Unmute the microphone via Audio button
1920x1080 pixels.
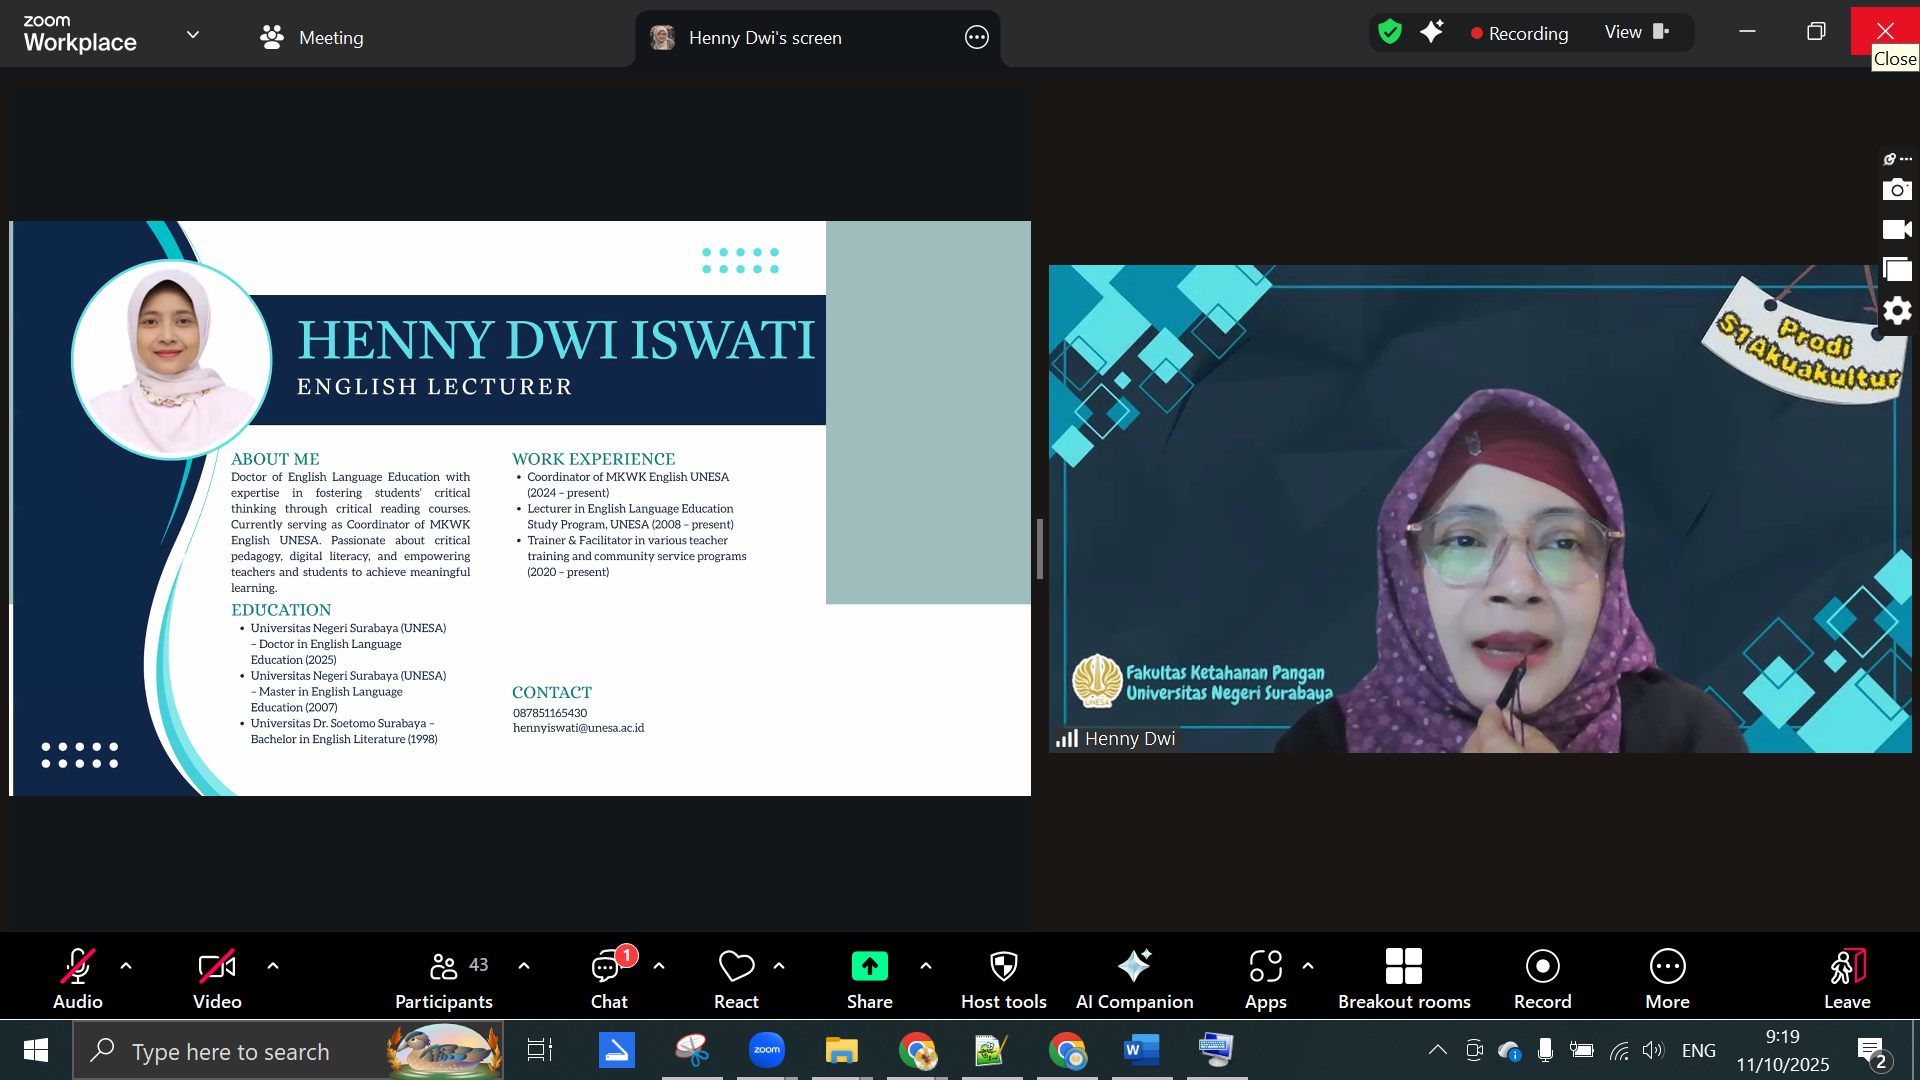point(78,978)
